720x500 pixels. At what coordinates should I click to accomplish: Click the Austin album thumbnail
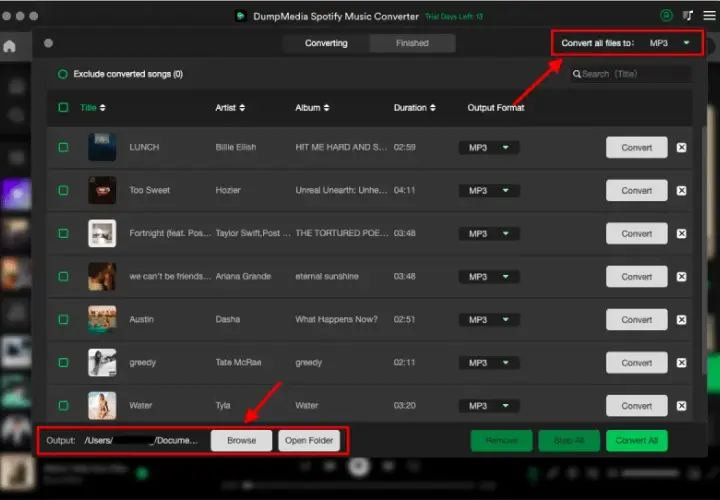tap(102, 319)
